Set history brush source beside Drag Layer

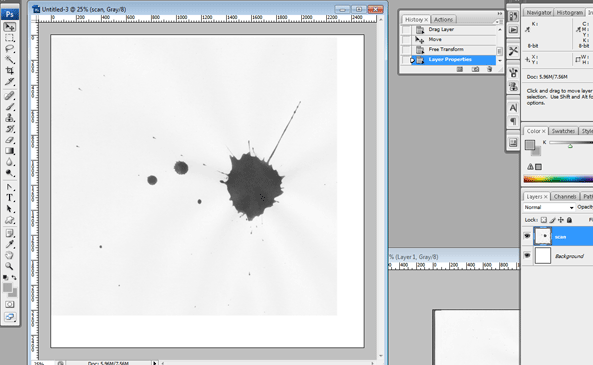click(x=406, y=30)
